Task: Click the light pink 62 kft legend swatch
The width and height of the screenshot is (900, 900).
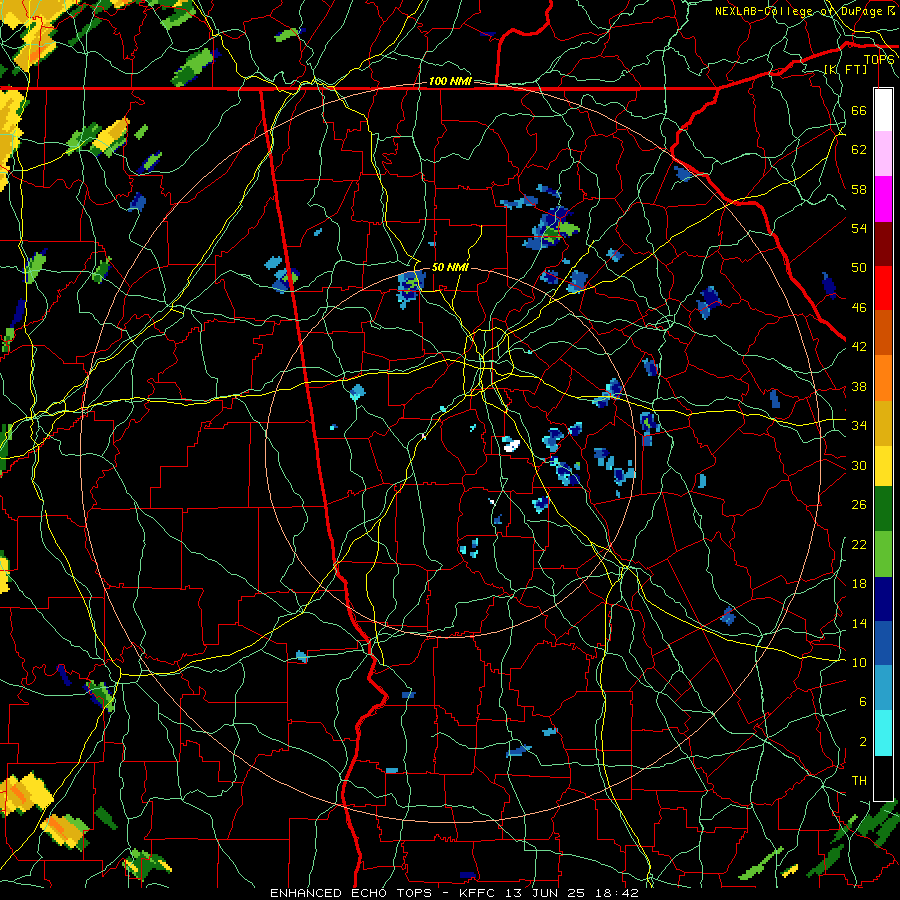Action: tap(883, 154)
